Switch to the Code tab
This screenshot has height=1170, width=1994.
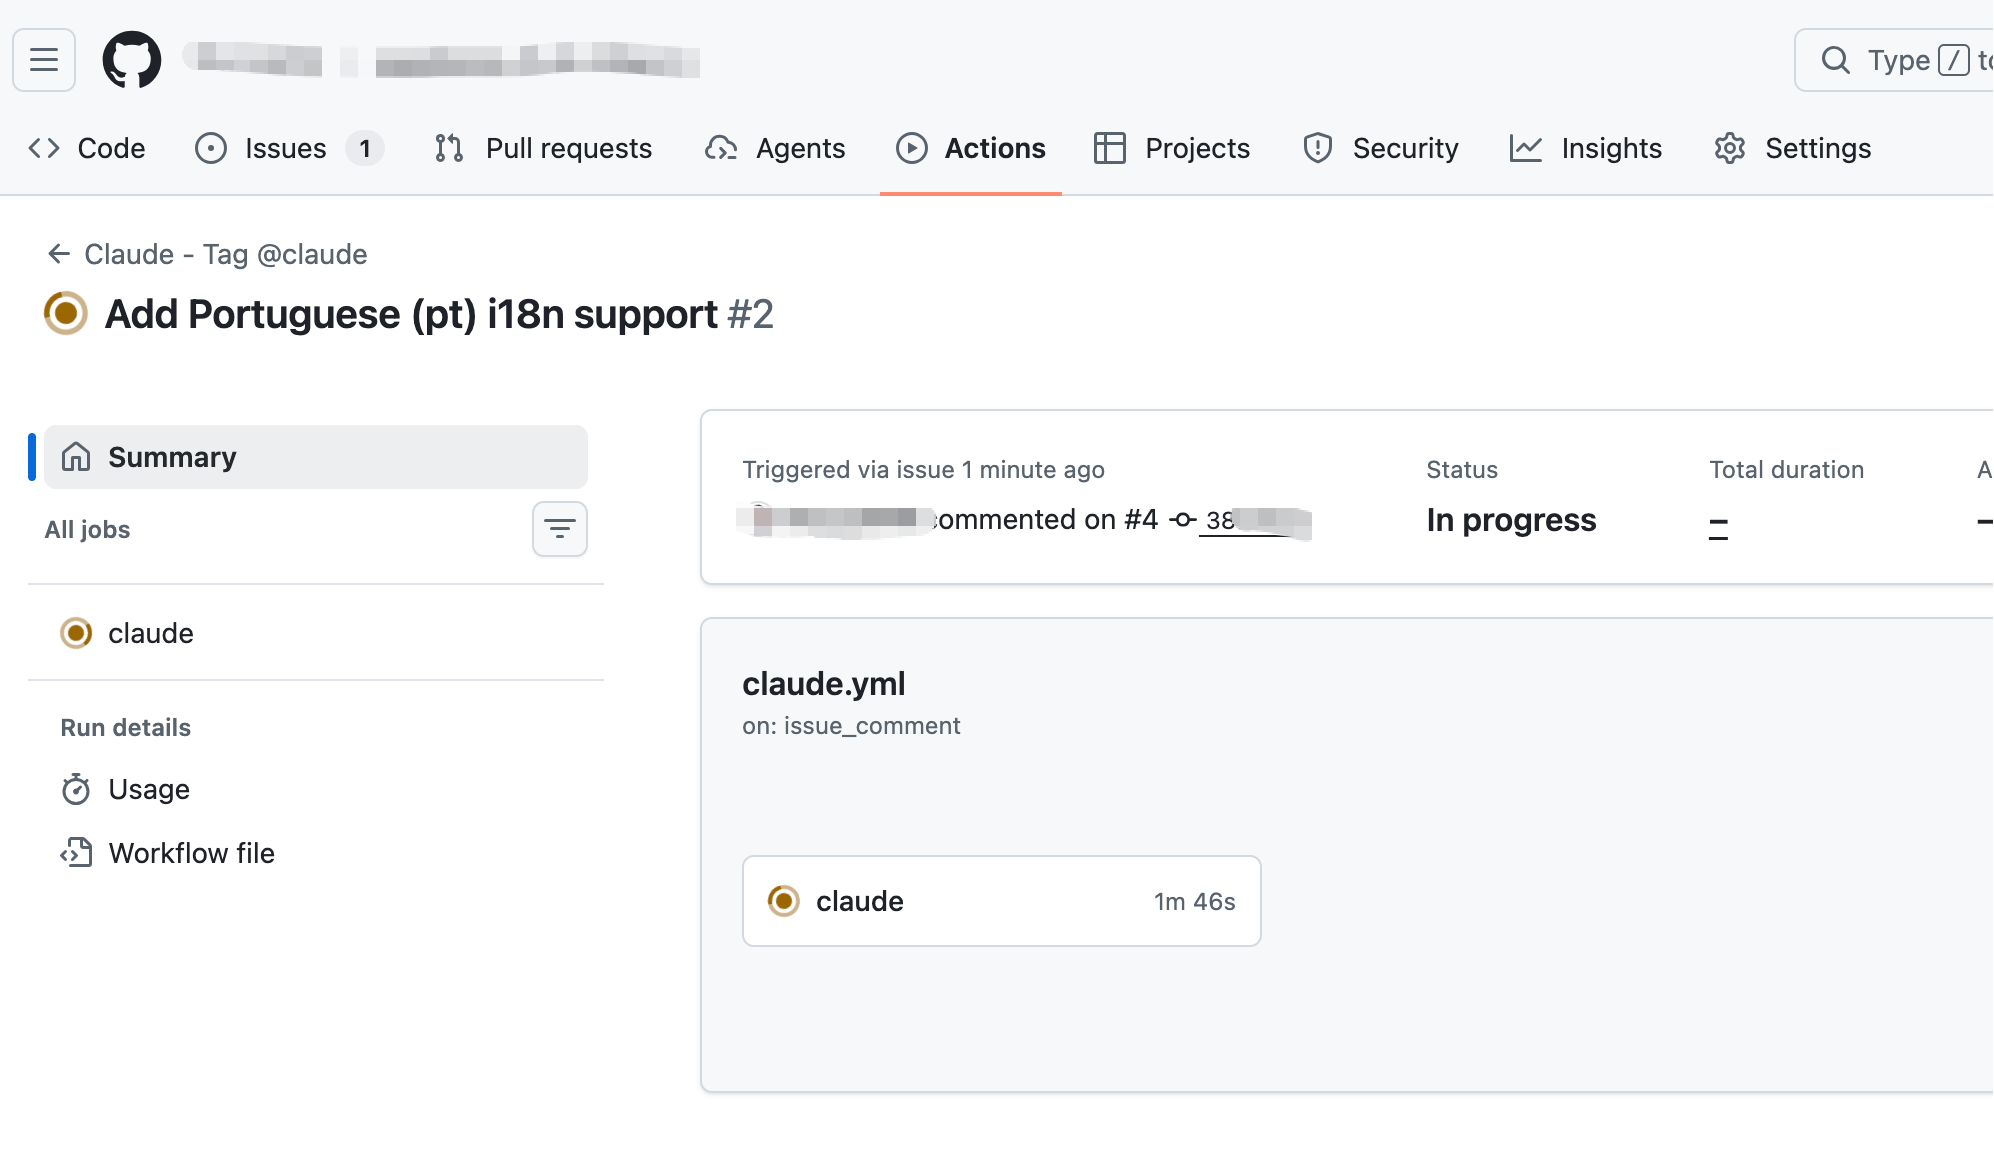[x=87, y=148]
